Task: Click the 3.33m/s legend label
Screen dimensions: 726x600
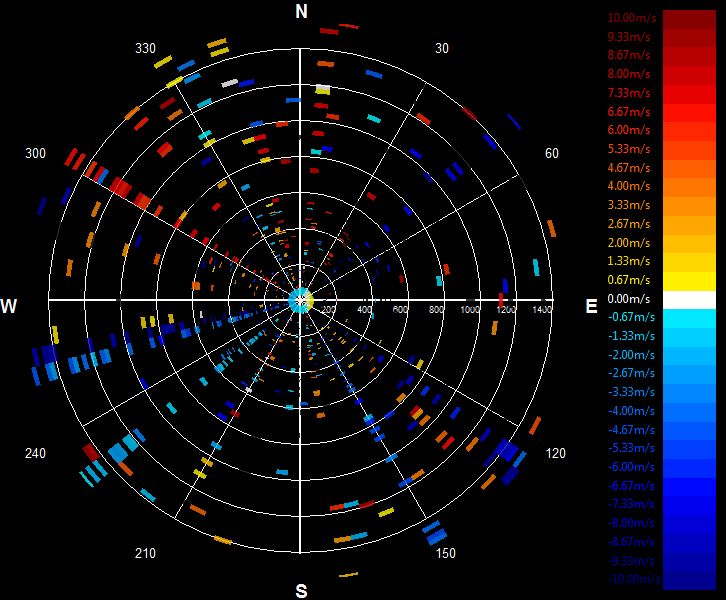Action: 629,205
